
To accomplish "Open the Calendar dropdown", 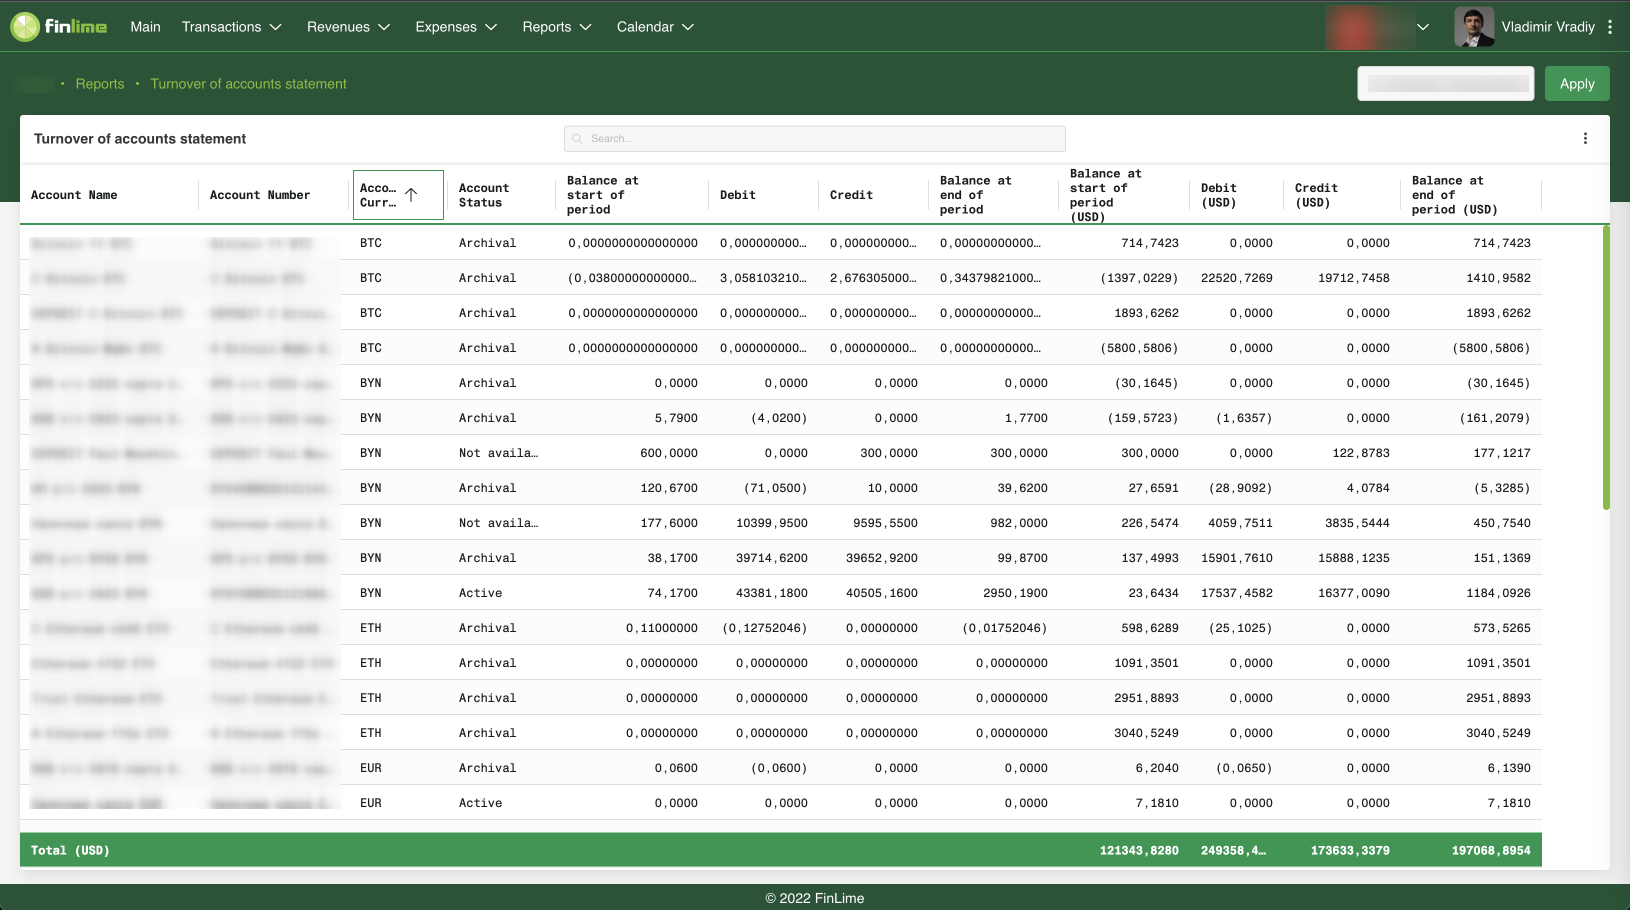I will tap(655, 27).
